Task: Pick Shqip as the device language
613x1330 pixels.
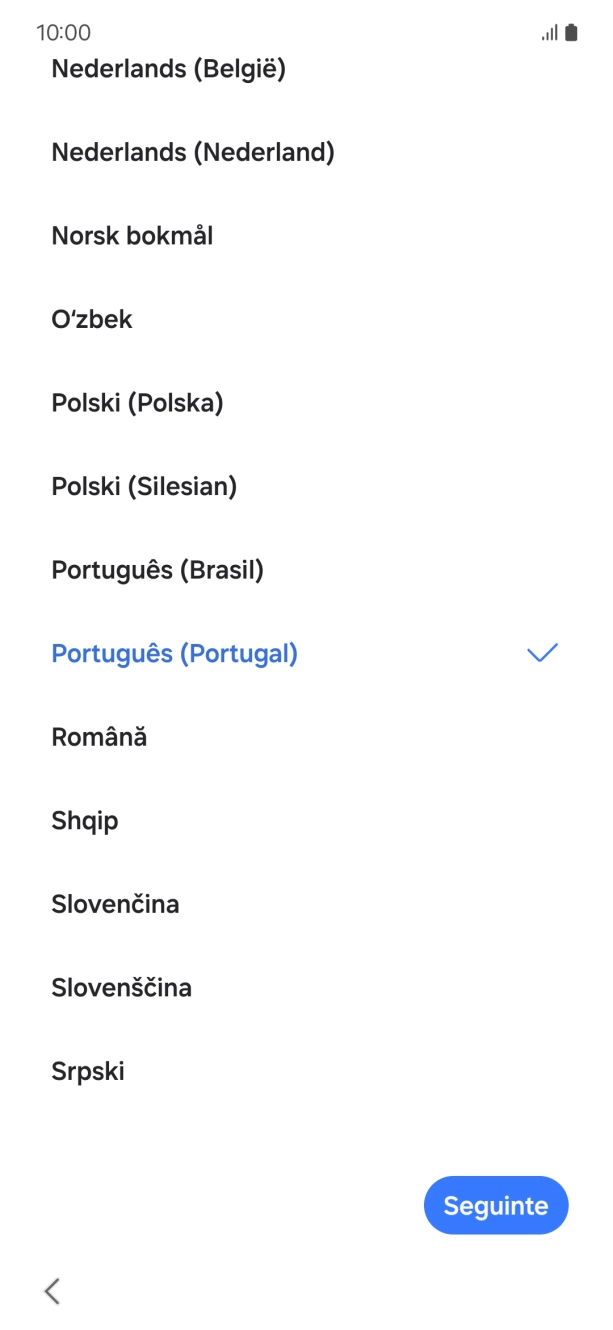Action: tap(85, 820)
